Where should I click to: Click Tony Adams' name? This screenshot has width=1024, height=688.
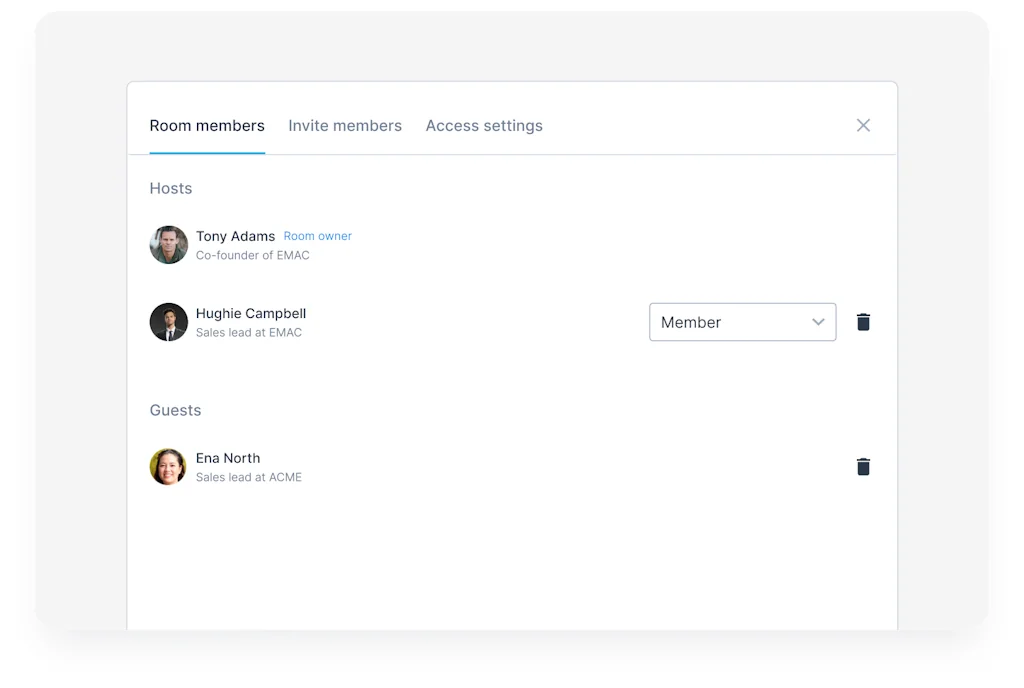pyautogui.click(x=235, y=236)
